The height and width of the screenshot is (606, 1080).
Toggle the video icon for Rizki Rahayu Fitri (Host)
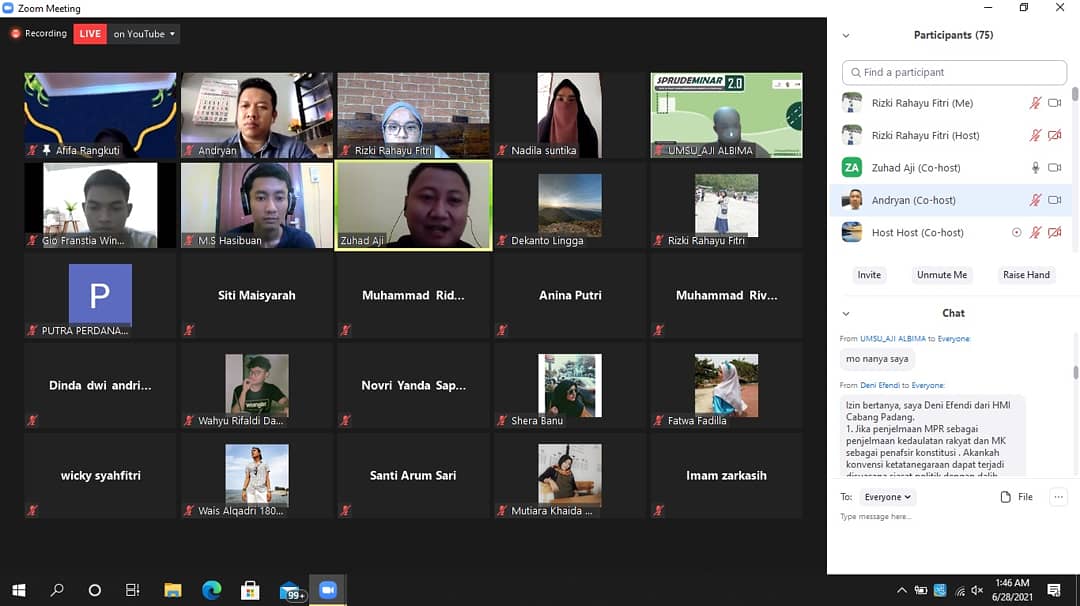point(1054,136)
